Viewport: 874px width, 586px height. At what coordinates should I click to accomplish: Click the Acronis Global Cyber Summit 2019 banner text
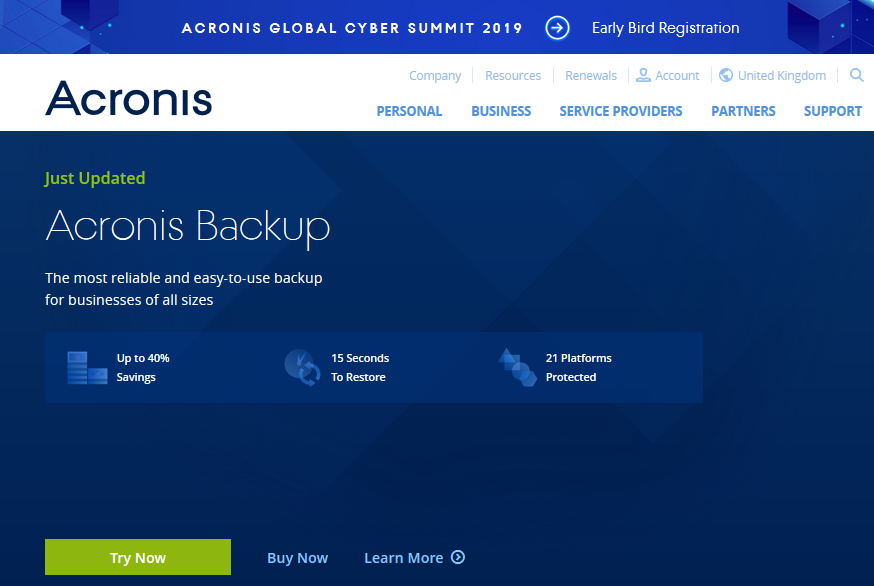tap(352, 28)
